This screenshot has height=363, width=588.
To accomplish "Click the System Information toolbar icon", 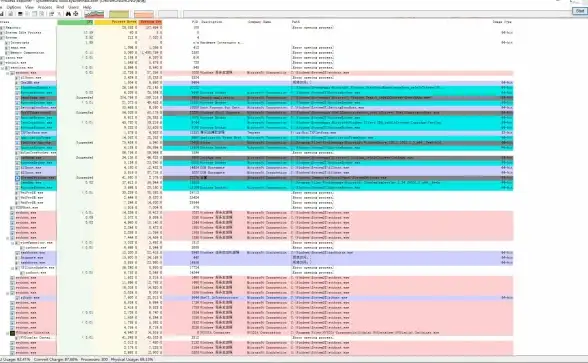I will click(x=20, y=14).
